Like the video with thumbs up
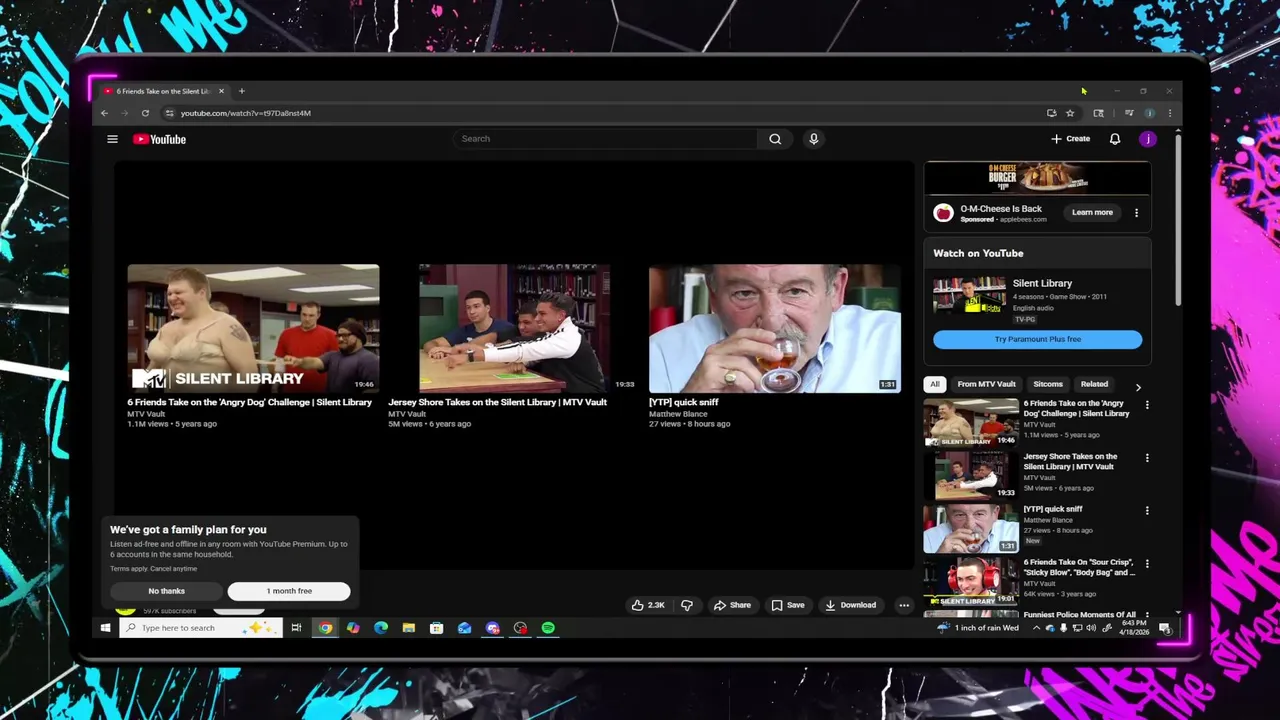This screenshot has height=720, width=1280. tap(649, 605)
